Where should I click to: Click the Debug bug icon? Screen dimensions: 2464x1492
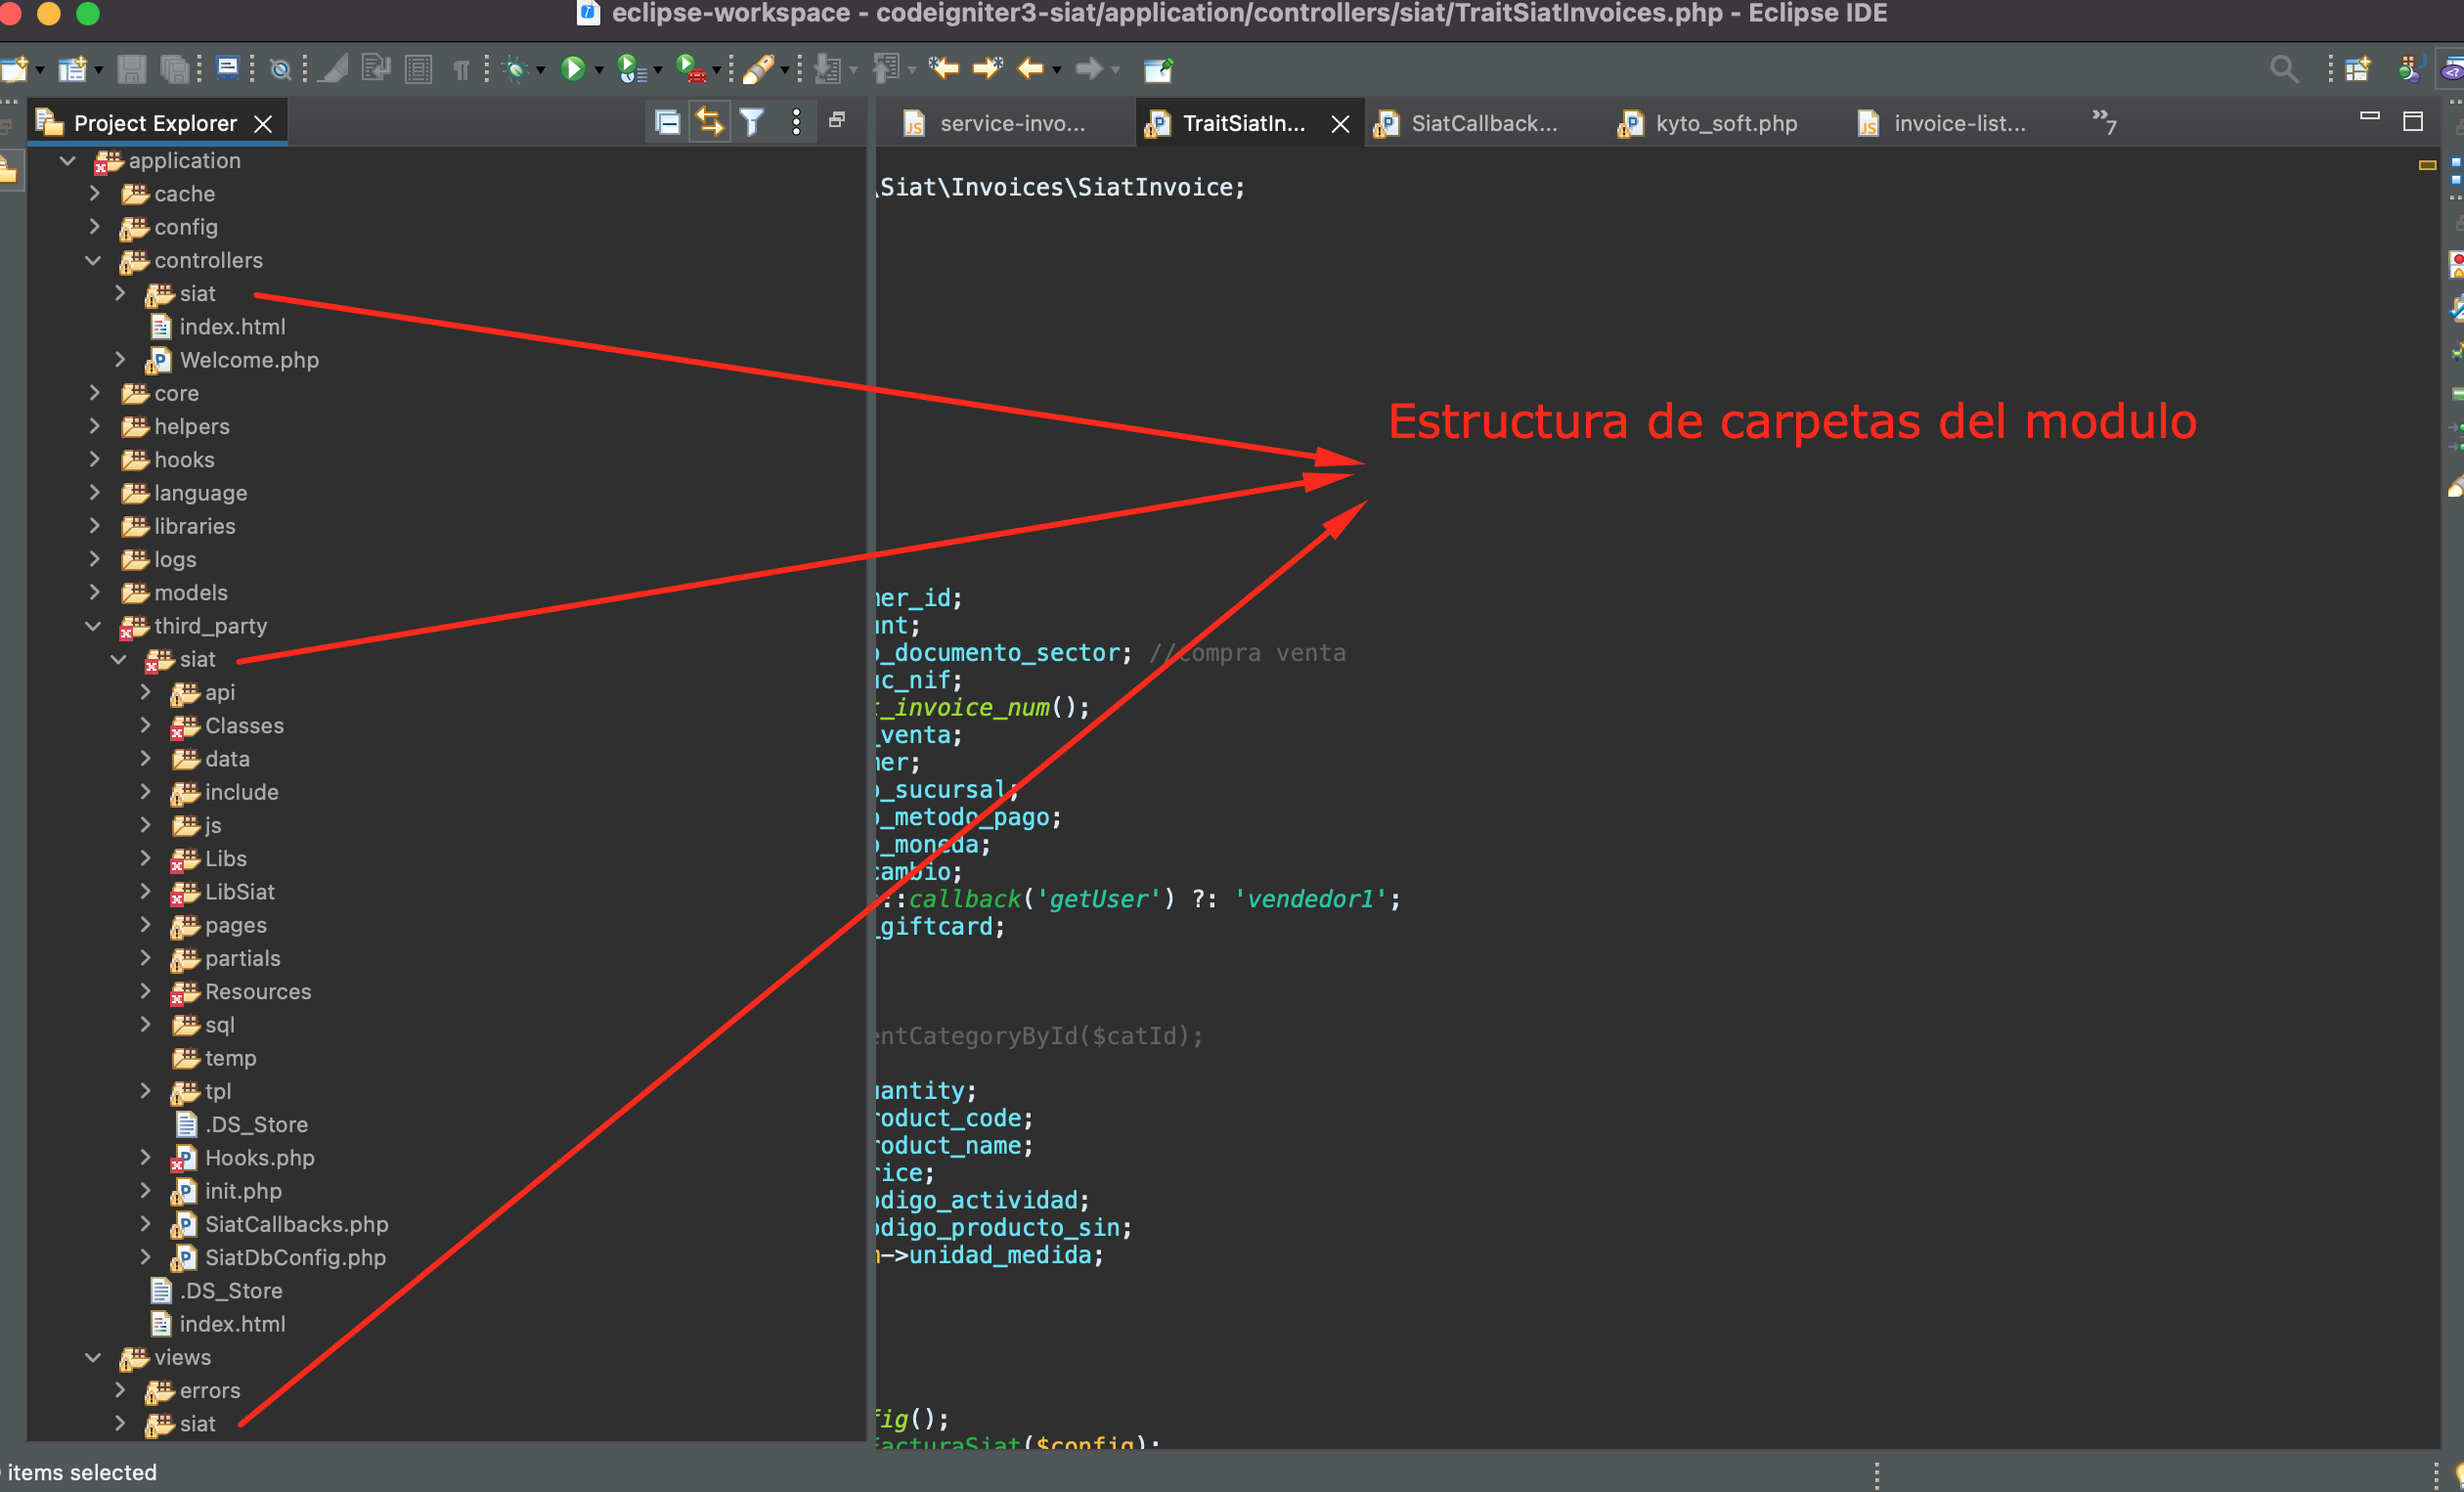516,69
